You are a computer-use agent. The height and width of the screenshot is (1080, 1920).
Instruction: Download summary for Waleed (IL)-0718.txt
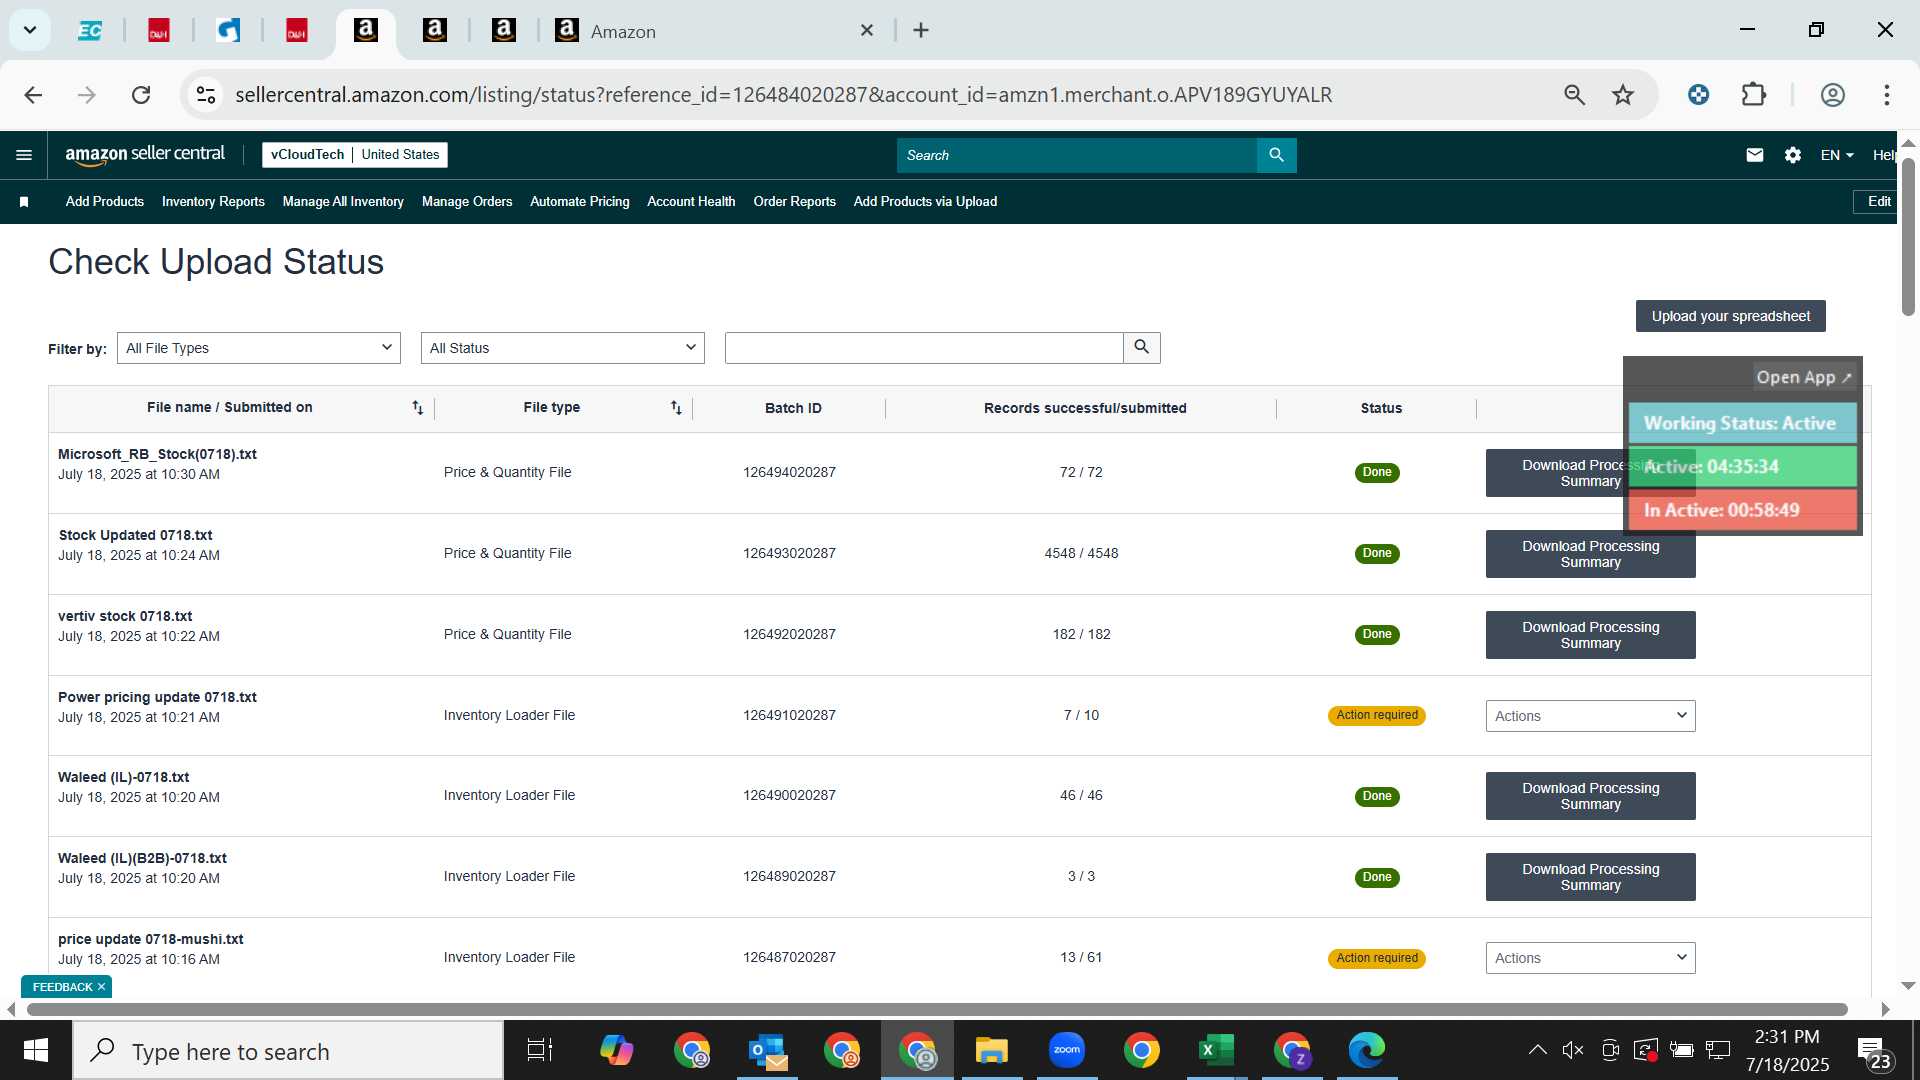(1590, 796)
